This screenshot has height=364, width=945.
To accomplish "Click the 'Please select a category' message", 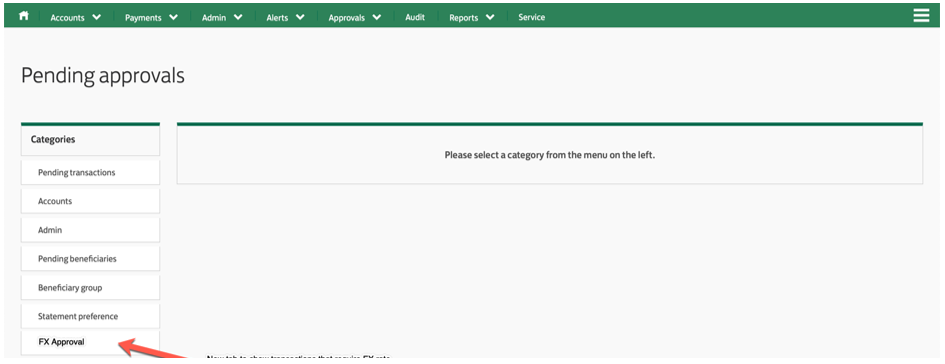I will (x=550, y=155).
